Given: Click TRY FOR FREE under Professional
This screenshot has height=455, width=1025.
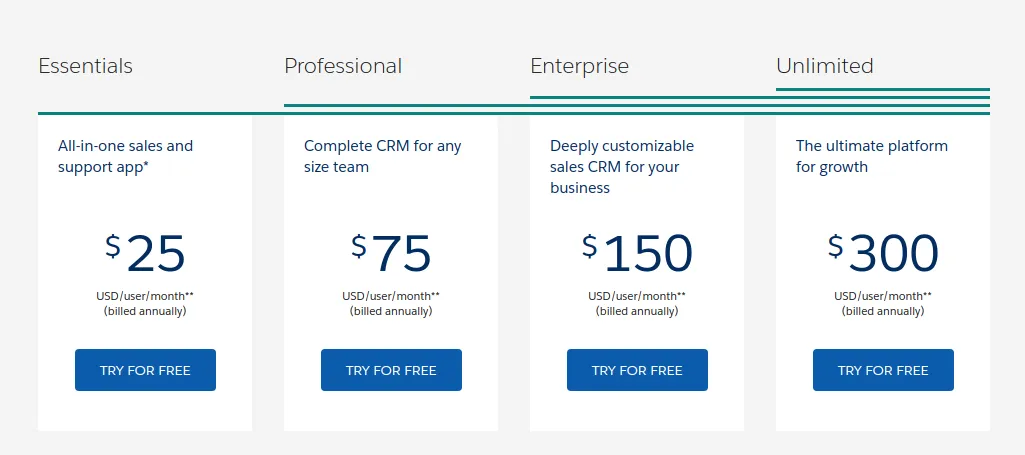Looking at the screenshot, I should (391, 370).
